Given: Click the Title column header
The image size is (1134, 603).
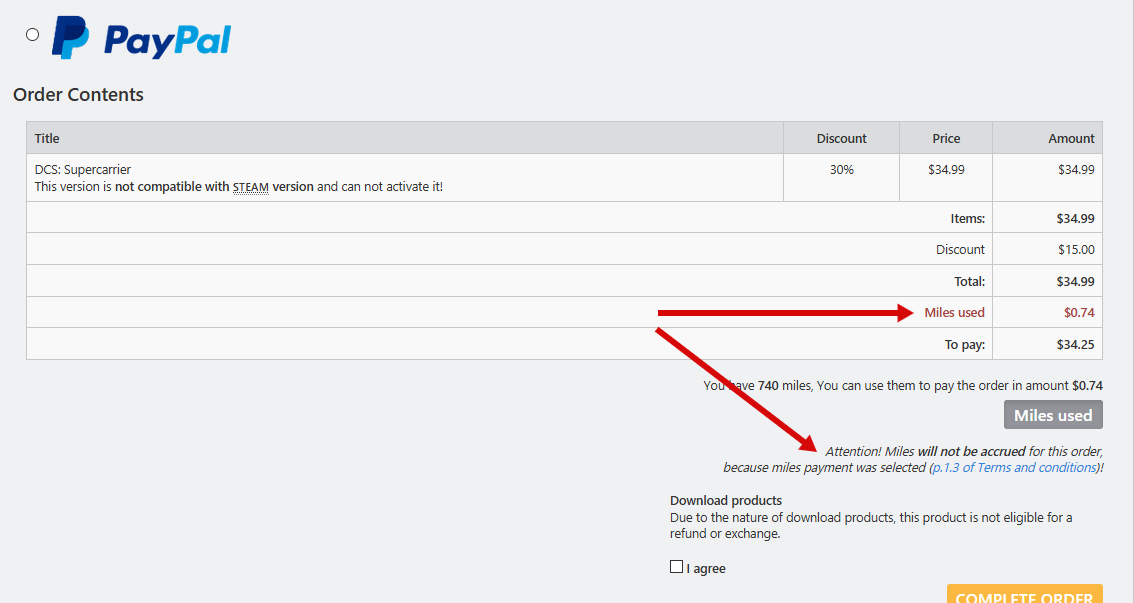Looking at the screenshot, I should point(47,138).
